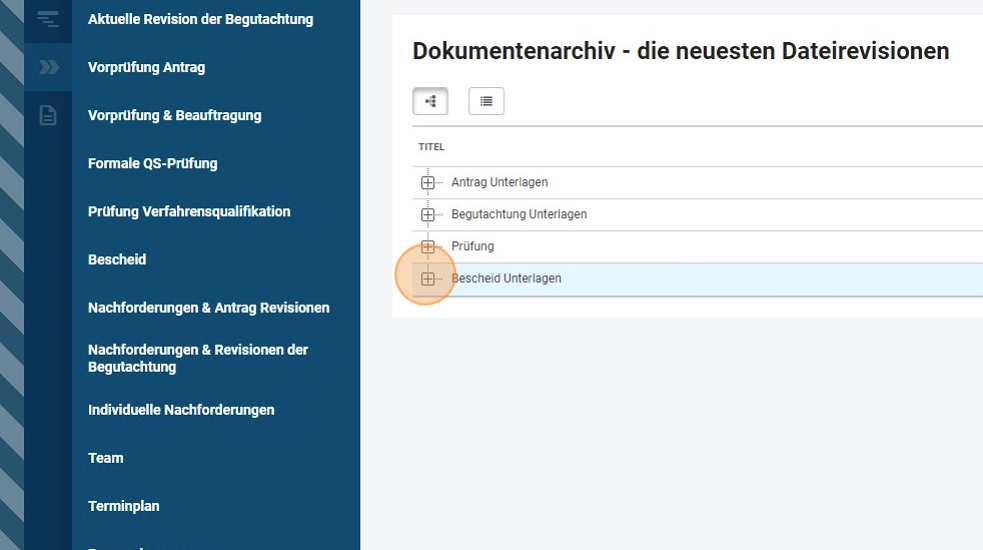Go to the Team section
Viewport: 983px width, 550px height.
105,457
